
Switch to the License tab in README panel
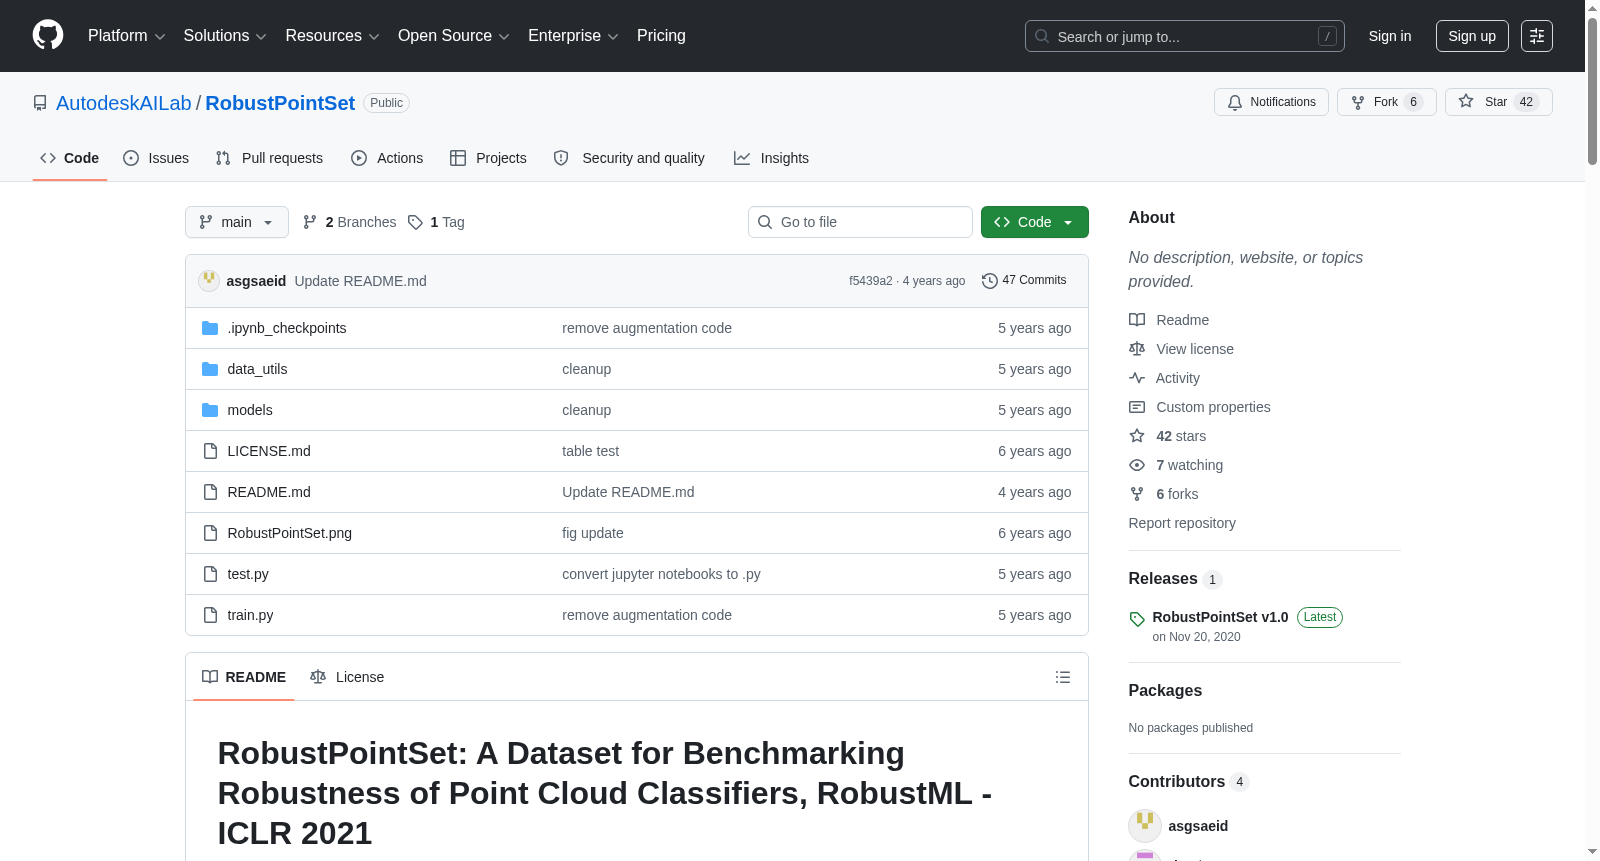pyautogui.click(x=347, y=677)
